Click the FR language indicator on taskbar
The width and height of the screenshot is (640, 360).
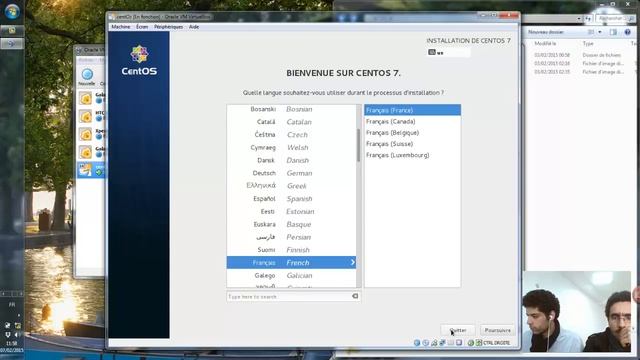[12, 305]
